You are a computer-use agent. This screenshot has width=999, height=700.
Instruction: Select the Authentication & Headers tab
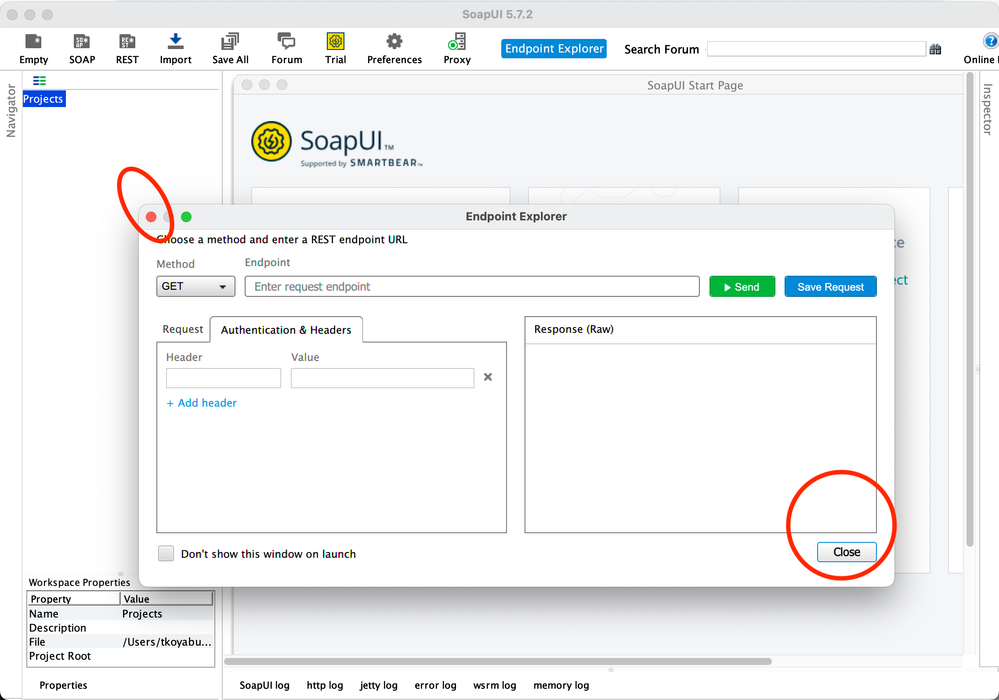tap(286, 330)
